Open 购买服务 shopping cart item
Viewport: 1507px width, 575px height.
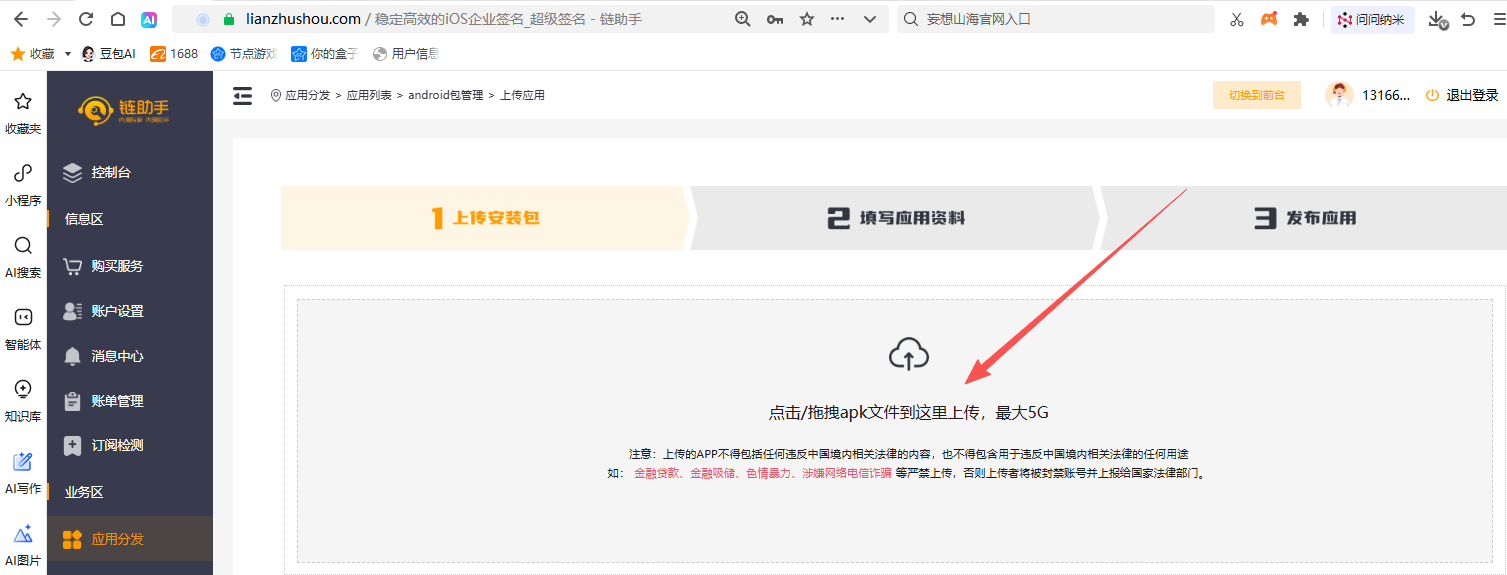[116, 266]
